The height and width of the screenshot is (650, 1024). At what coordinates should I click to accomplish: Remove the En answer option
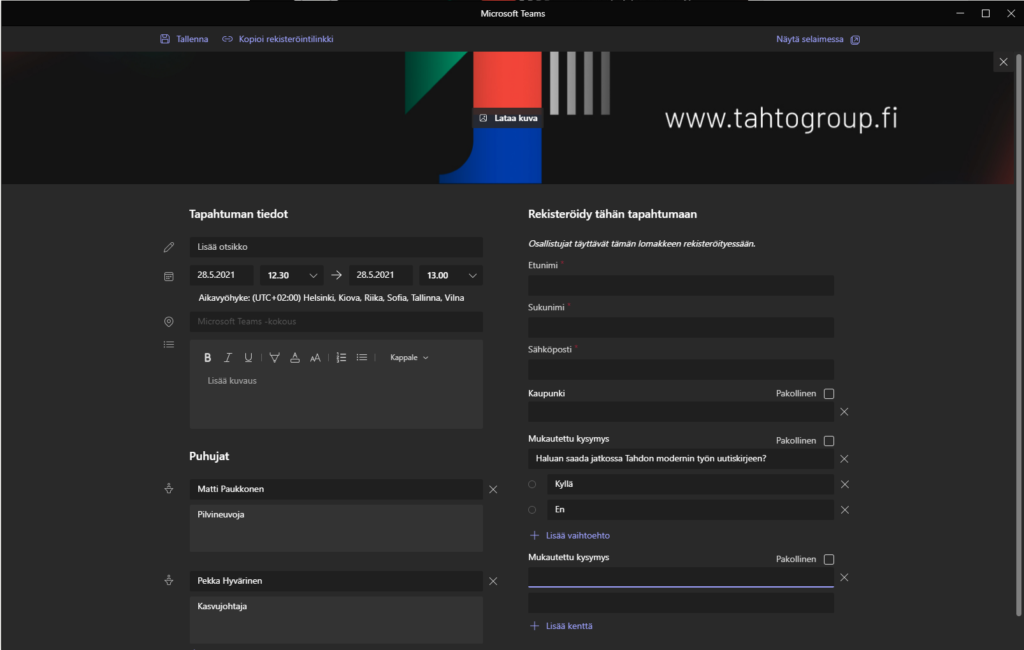coord(844,510)
